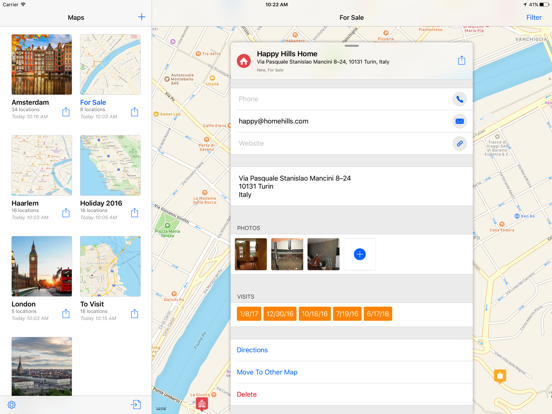Open the To Visit map thumbnail

pos(110,266)
